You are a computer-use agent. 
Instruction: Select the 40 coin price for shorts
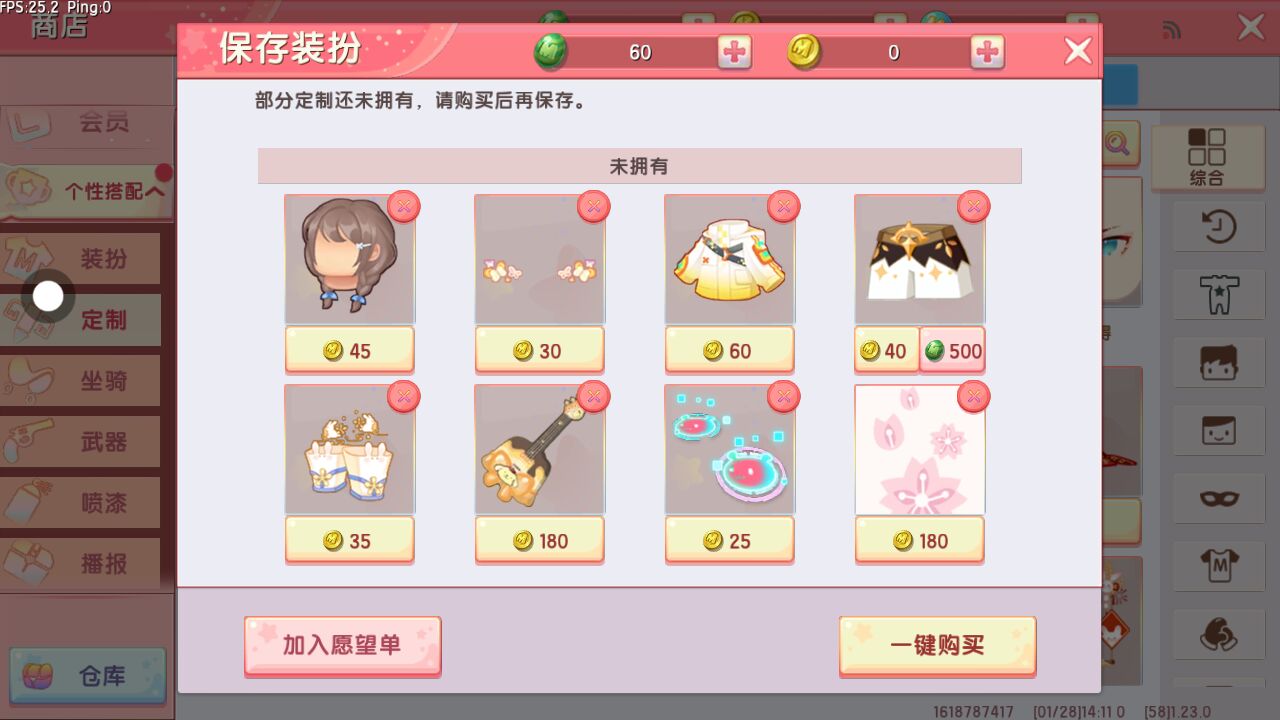click(886, 351)
